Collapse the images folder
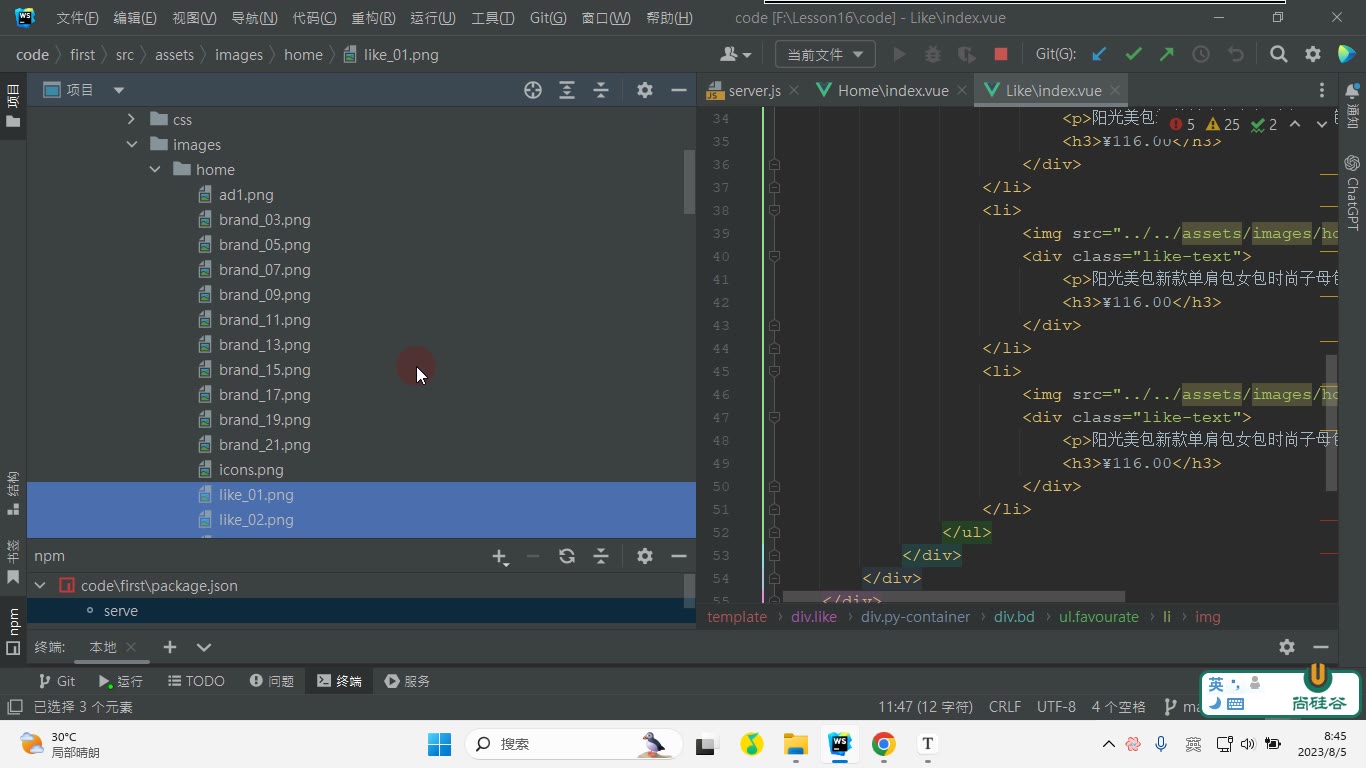 click(x=131, y=145)
